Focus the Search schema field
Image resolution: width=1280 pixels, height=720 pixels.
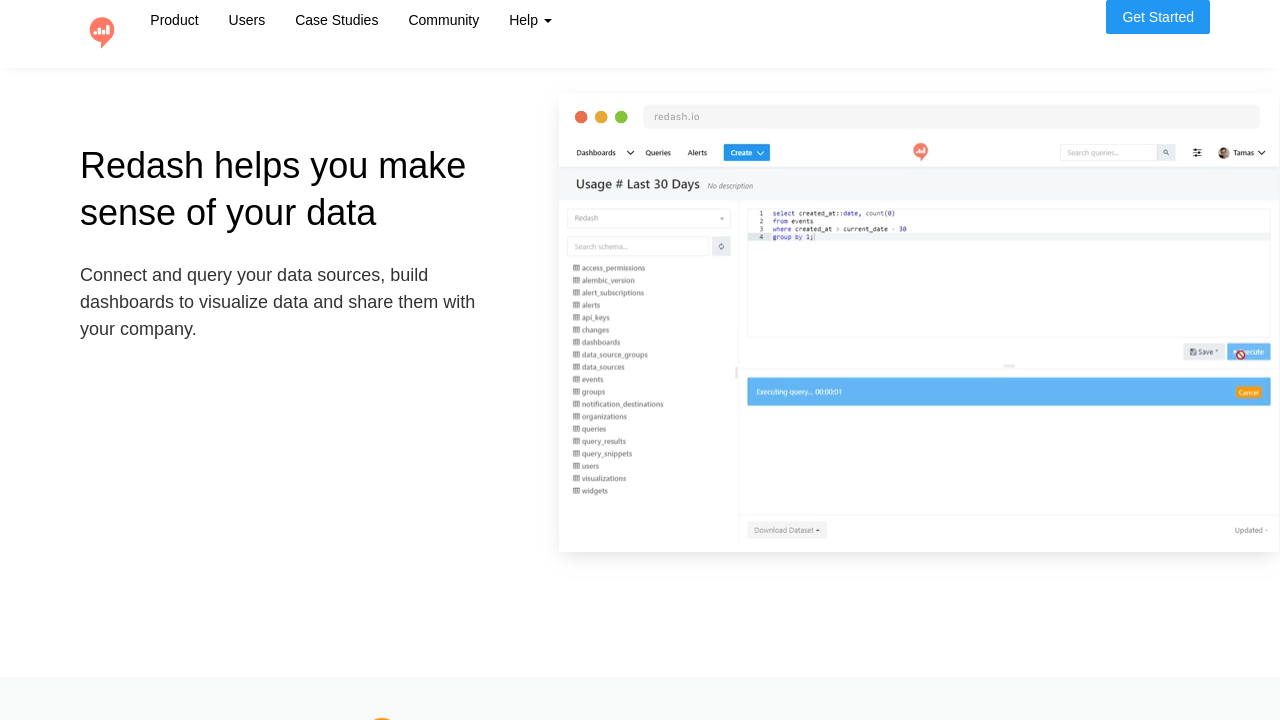point(638,246)
